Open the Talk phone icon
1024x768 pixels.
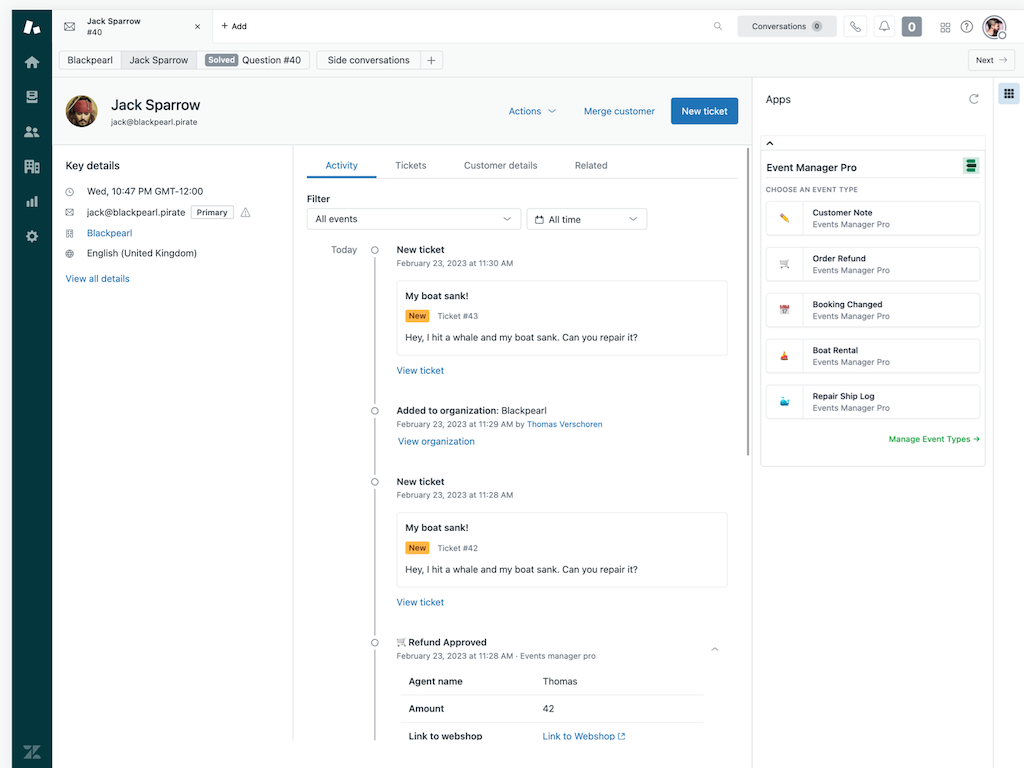855,26
